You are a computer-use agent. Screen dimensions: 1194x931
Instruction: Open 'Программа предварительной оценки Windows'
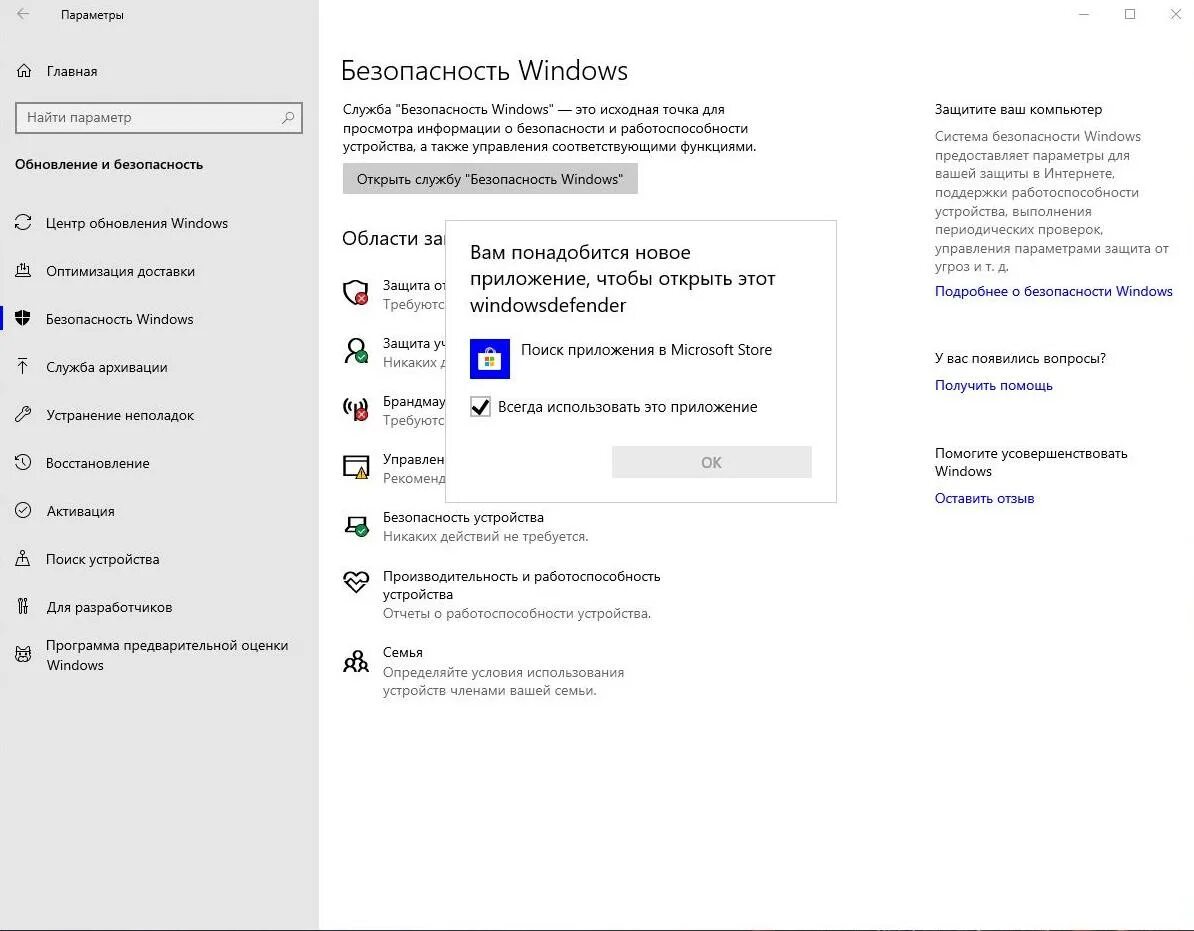[167, 655]
